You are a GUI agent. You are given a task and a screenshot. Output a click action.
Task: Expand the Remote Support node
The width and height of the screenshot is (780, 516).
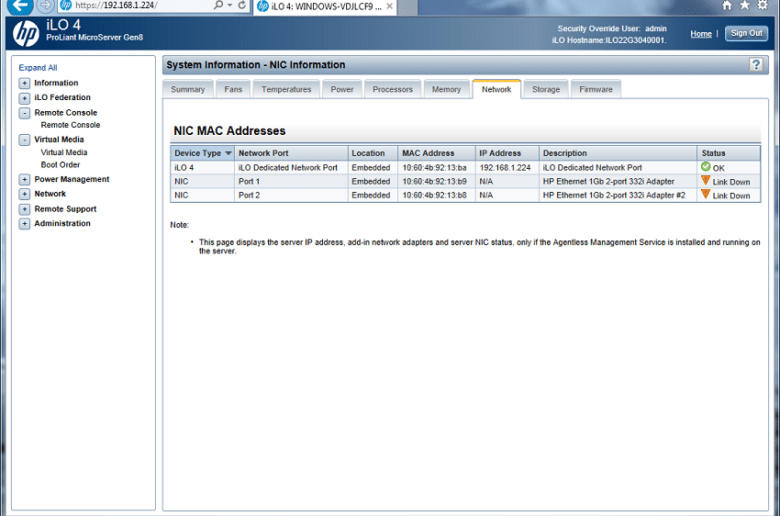point(24,209)
